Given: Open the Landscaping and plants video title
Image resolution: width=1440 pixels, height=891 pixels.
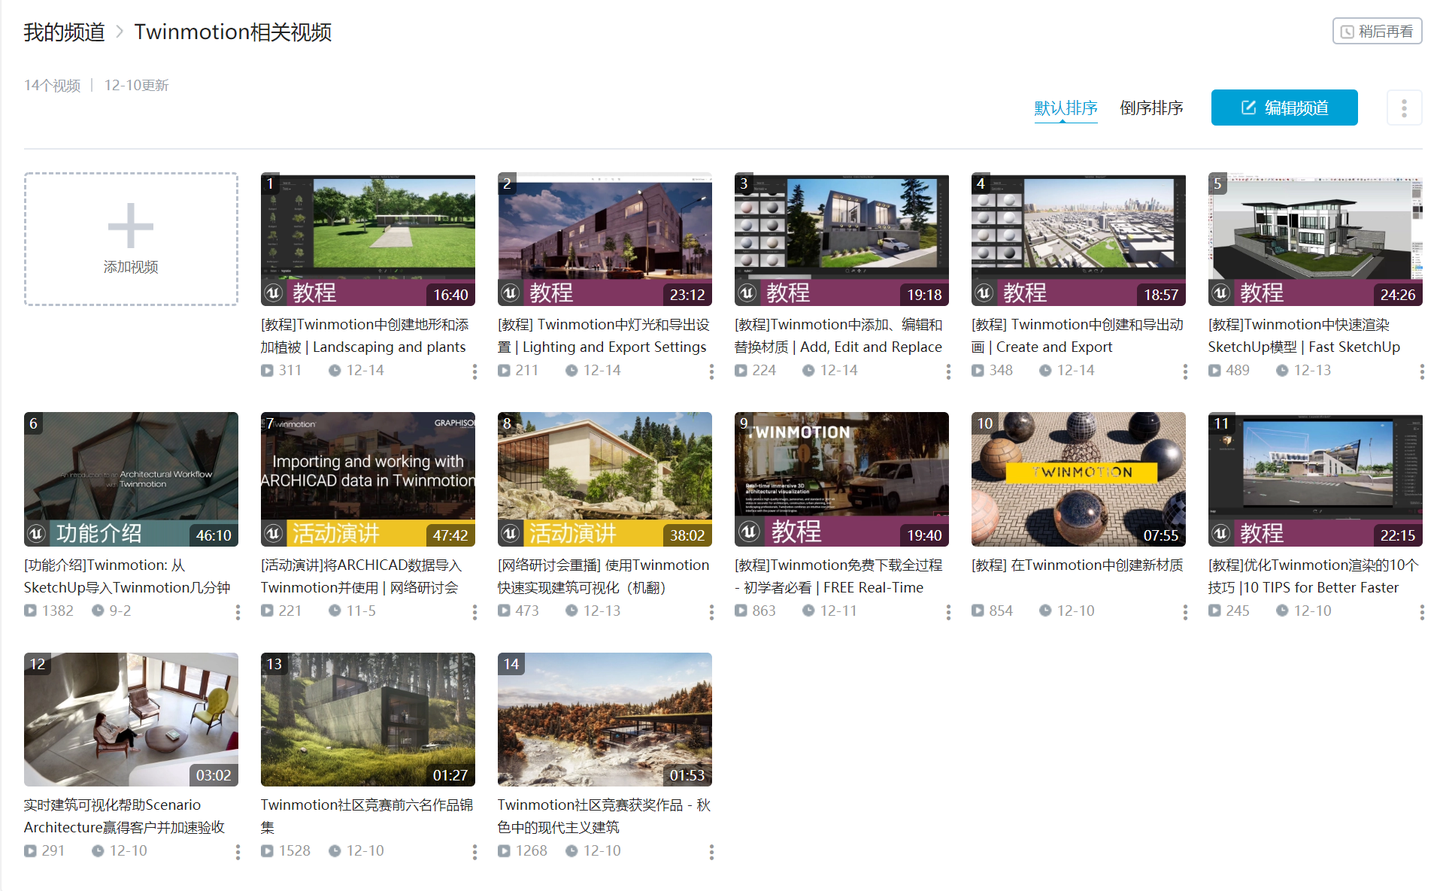Looking at the screenshot, I should pos(365,336).
